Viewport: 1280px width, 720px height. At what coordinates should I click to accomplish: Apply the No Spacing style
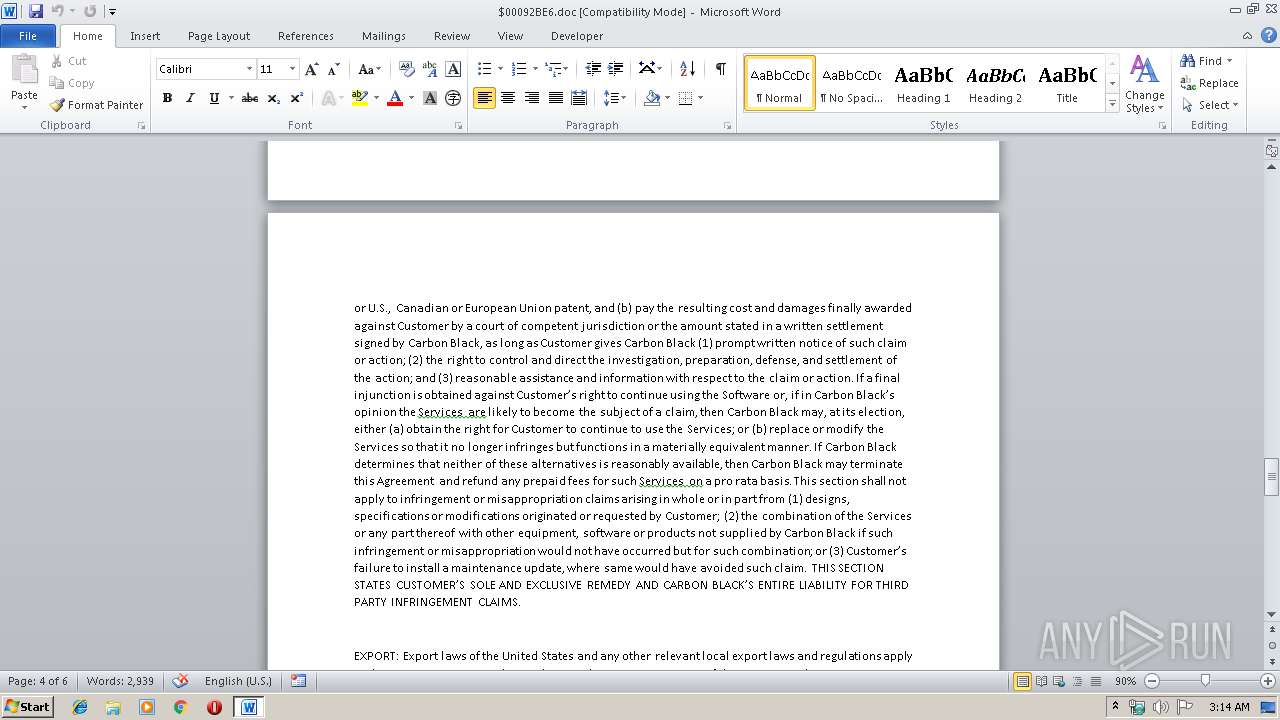point(851,83)
